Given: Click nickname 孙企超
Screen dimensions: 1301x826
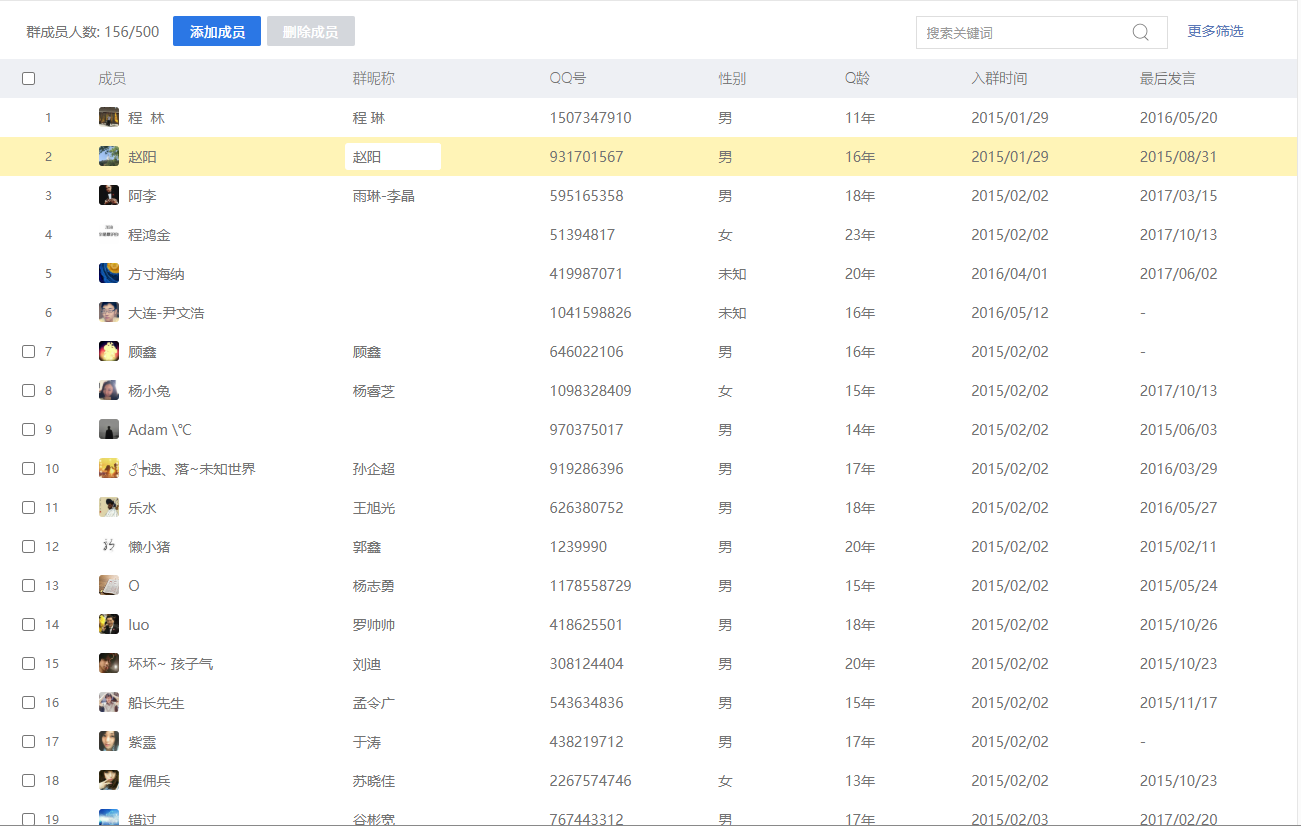Looking at the screenshot, I should pos(374,469).
